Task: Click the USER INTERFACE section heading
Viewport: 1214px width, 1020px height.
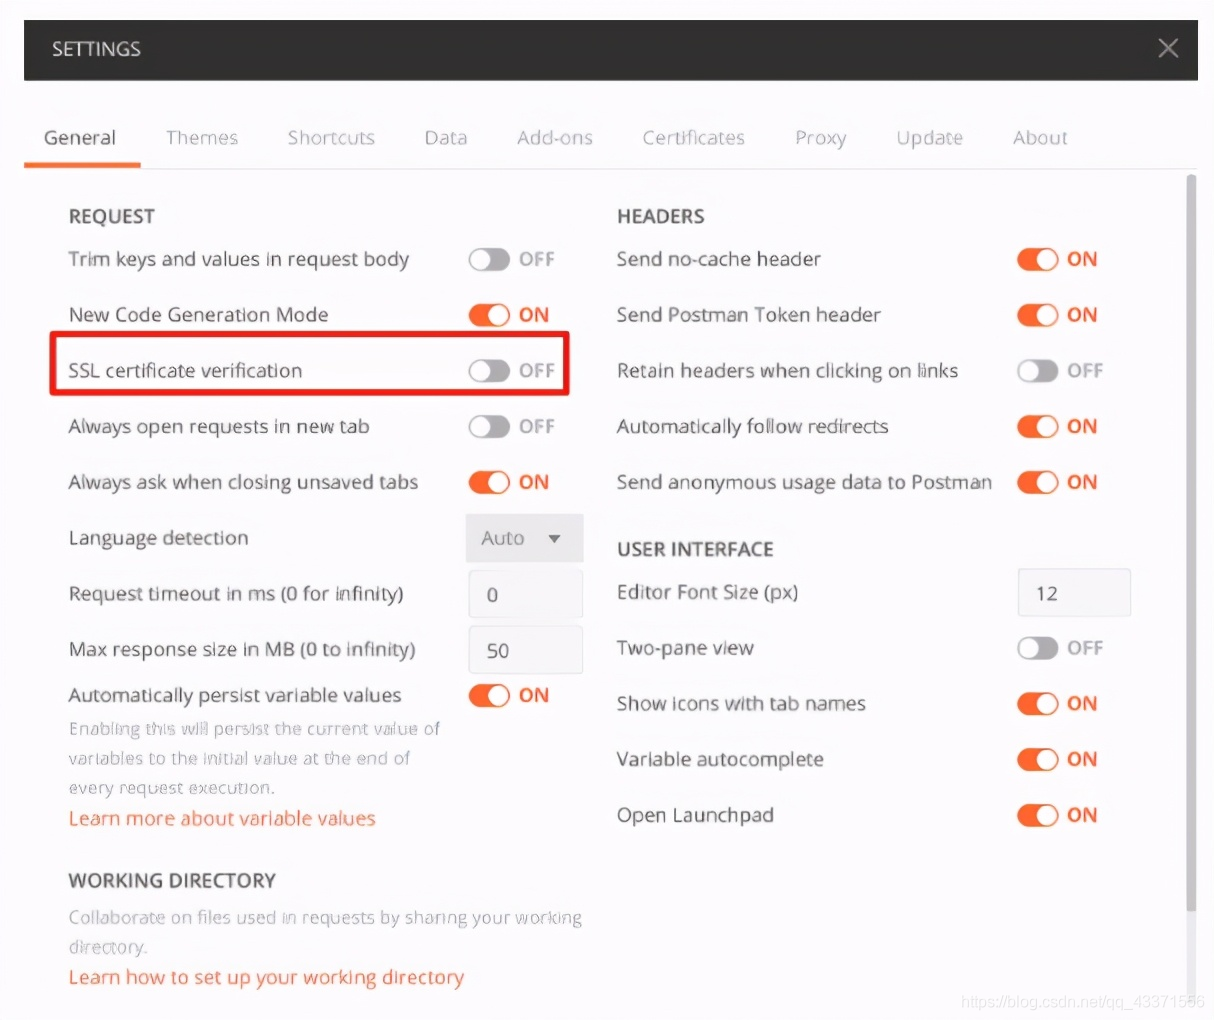Action: pos(695,549)
